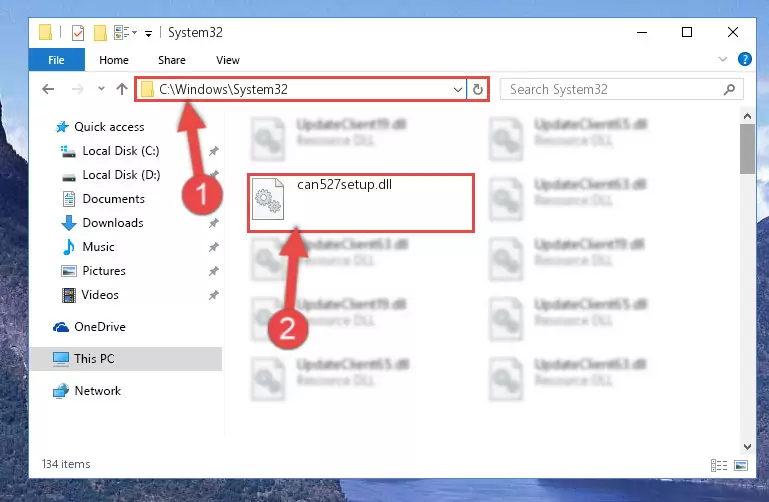
Task: Switch to Details view layout
Action: tap(719, 465)
